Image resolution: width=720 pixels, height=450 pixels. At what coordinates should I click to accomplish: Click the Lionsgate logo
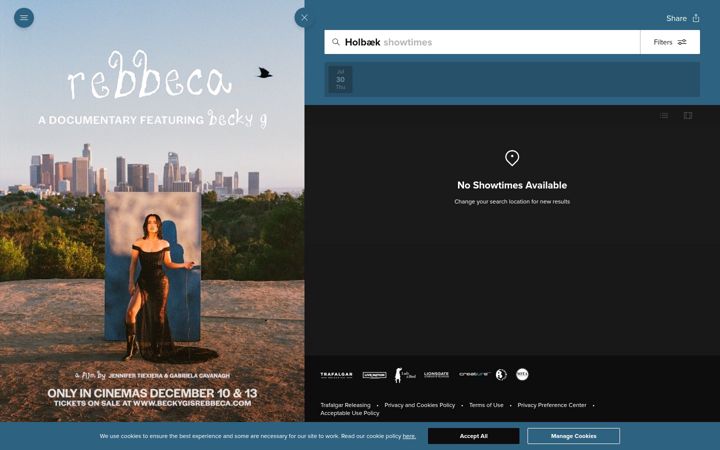[x=436, y=375]
